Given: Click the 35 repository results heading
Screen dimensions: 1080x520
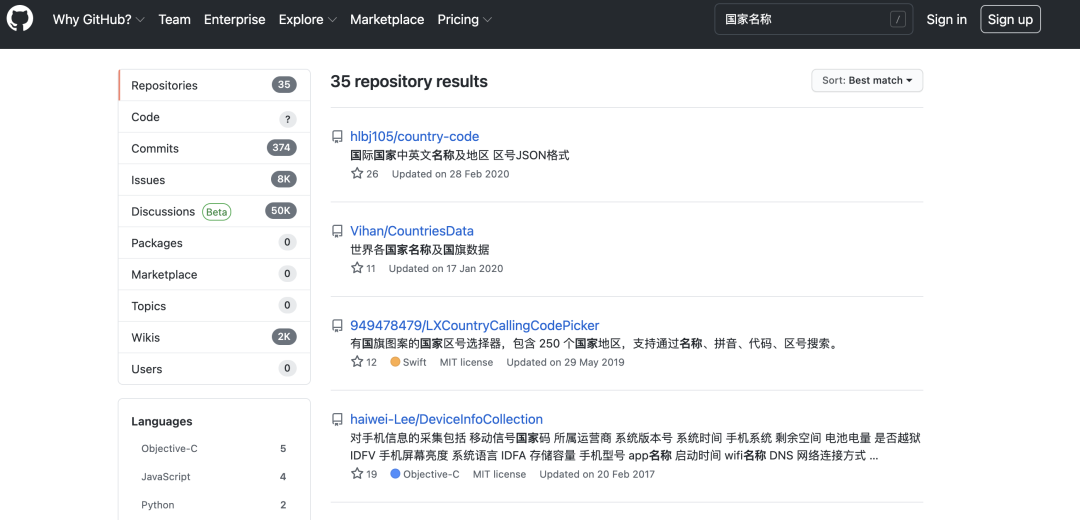Looking at the screenshot, I should click(x=409, y=81).
